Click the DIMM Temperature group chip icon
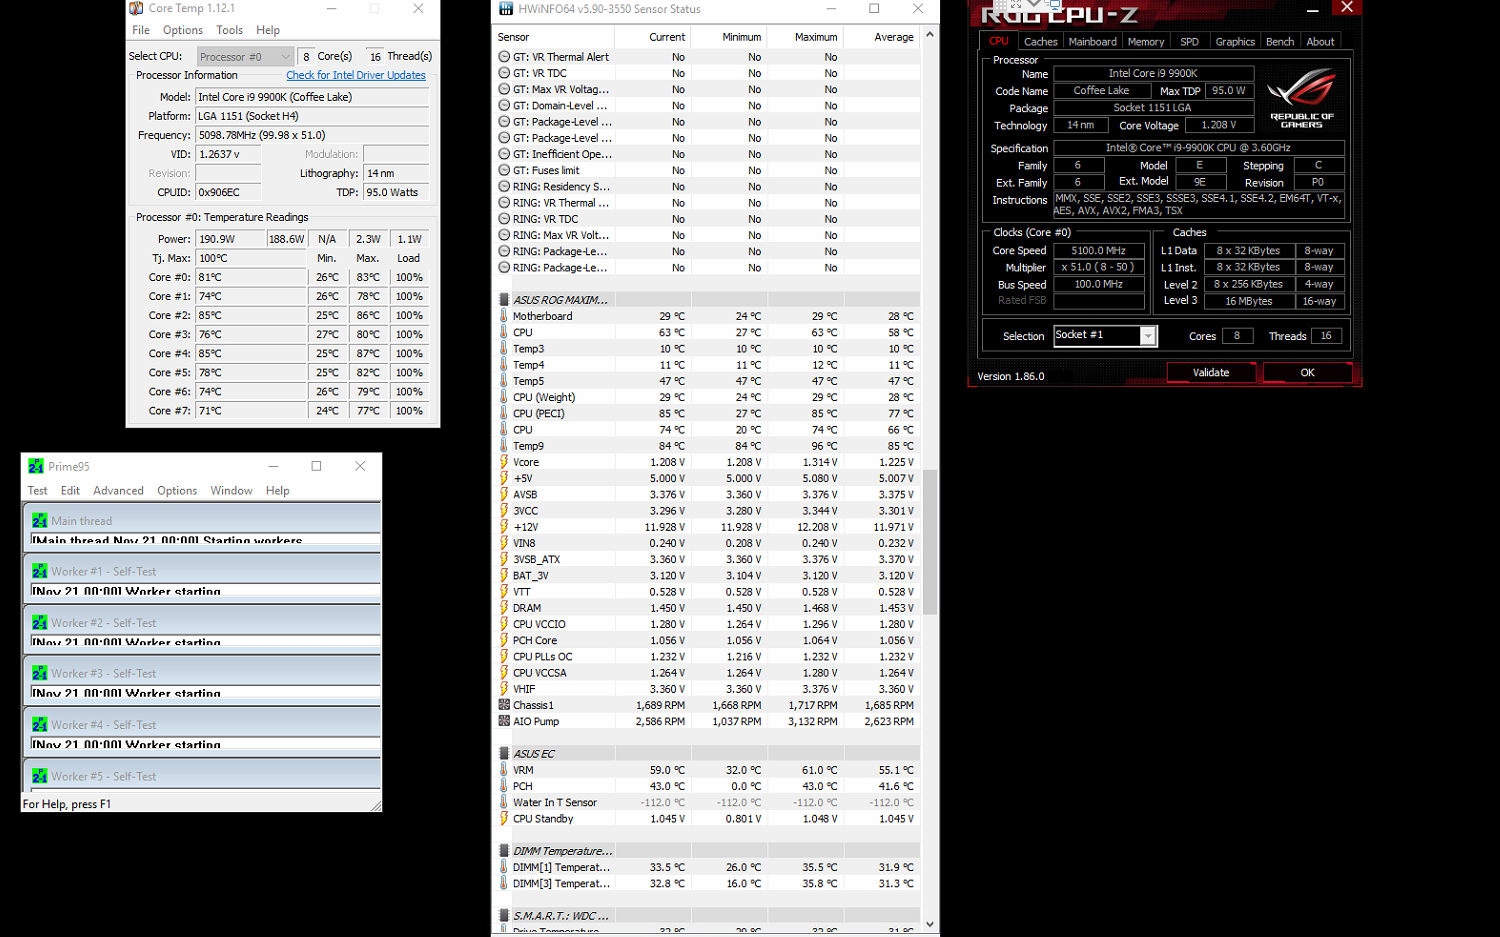1500x937 pixels. [x=504, y=851]
